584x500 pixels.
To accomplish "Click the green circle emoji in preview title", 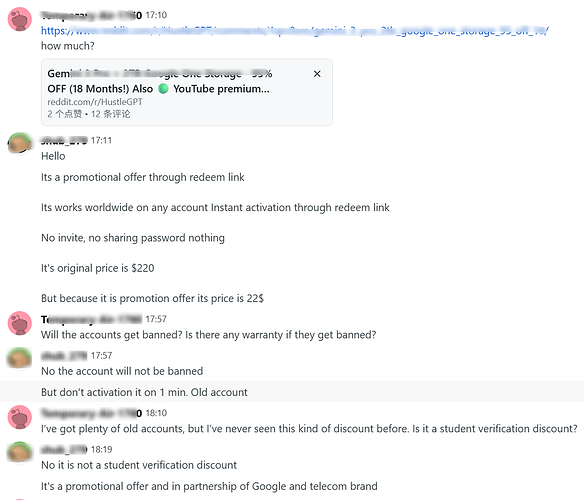I will click(x=163, y=89).
